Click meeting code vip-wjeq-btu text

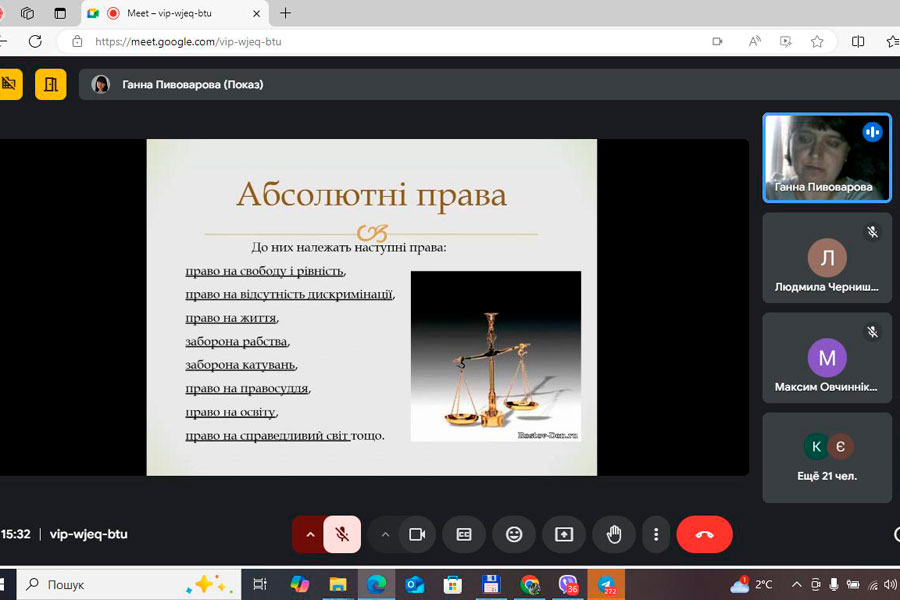pos(88,534)
